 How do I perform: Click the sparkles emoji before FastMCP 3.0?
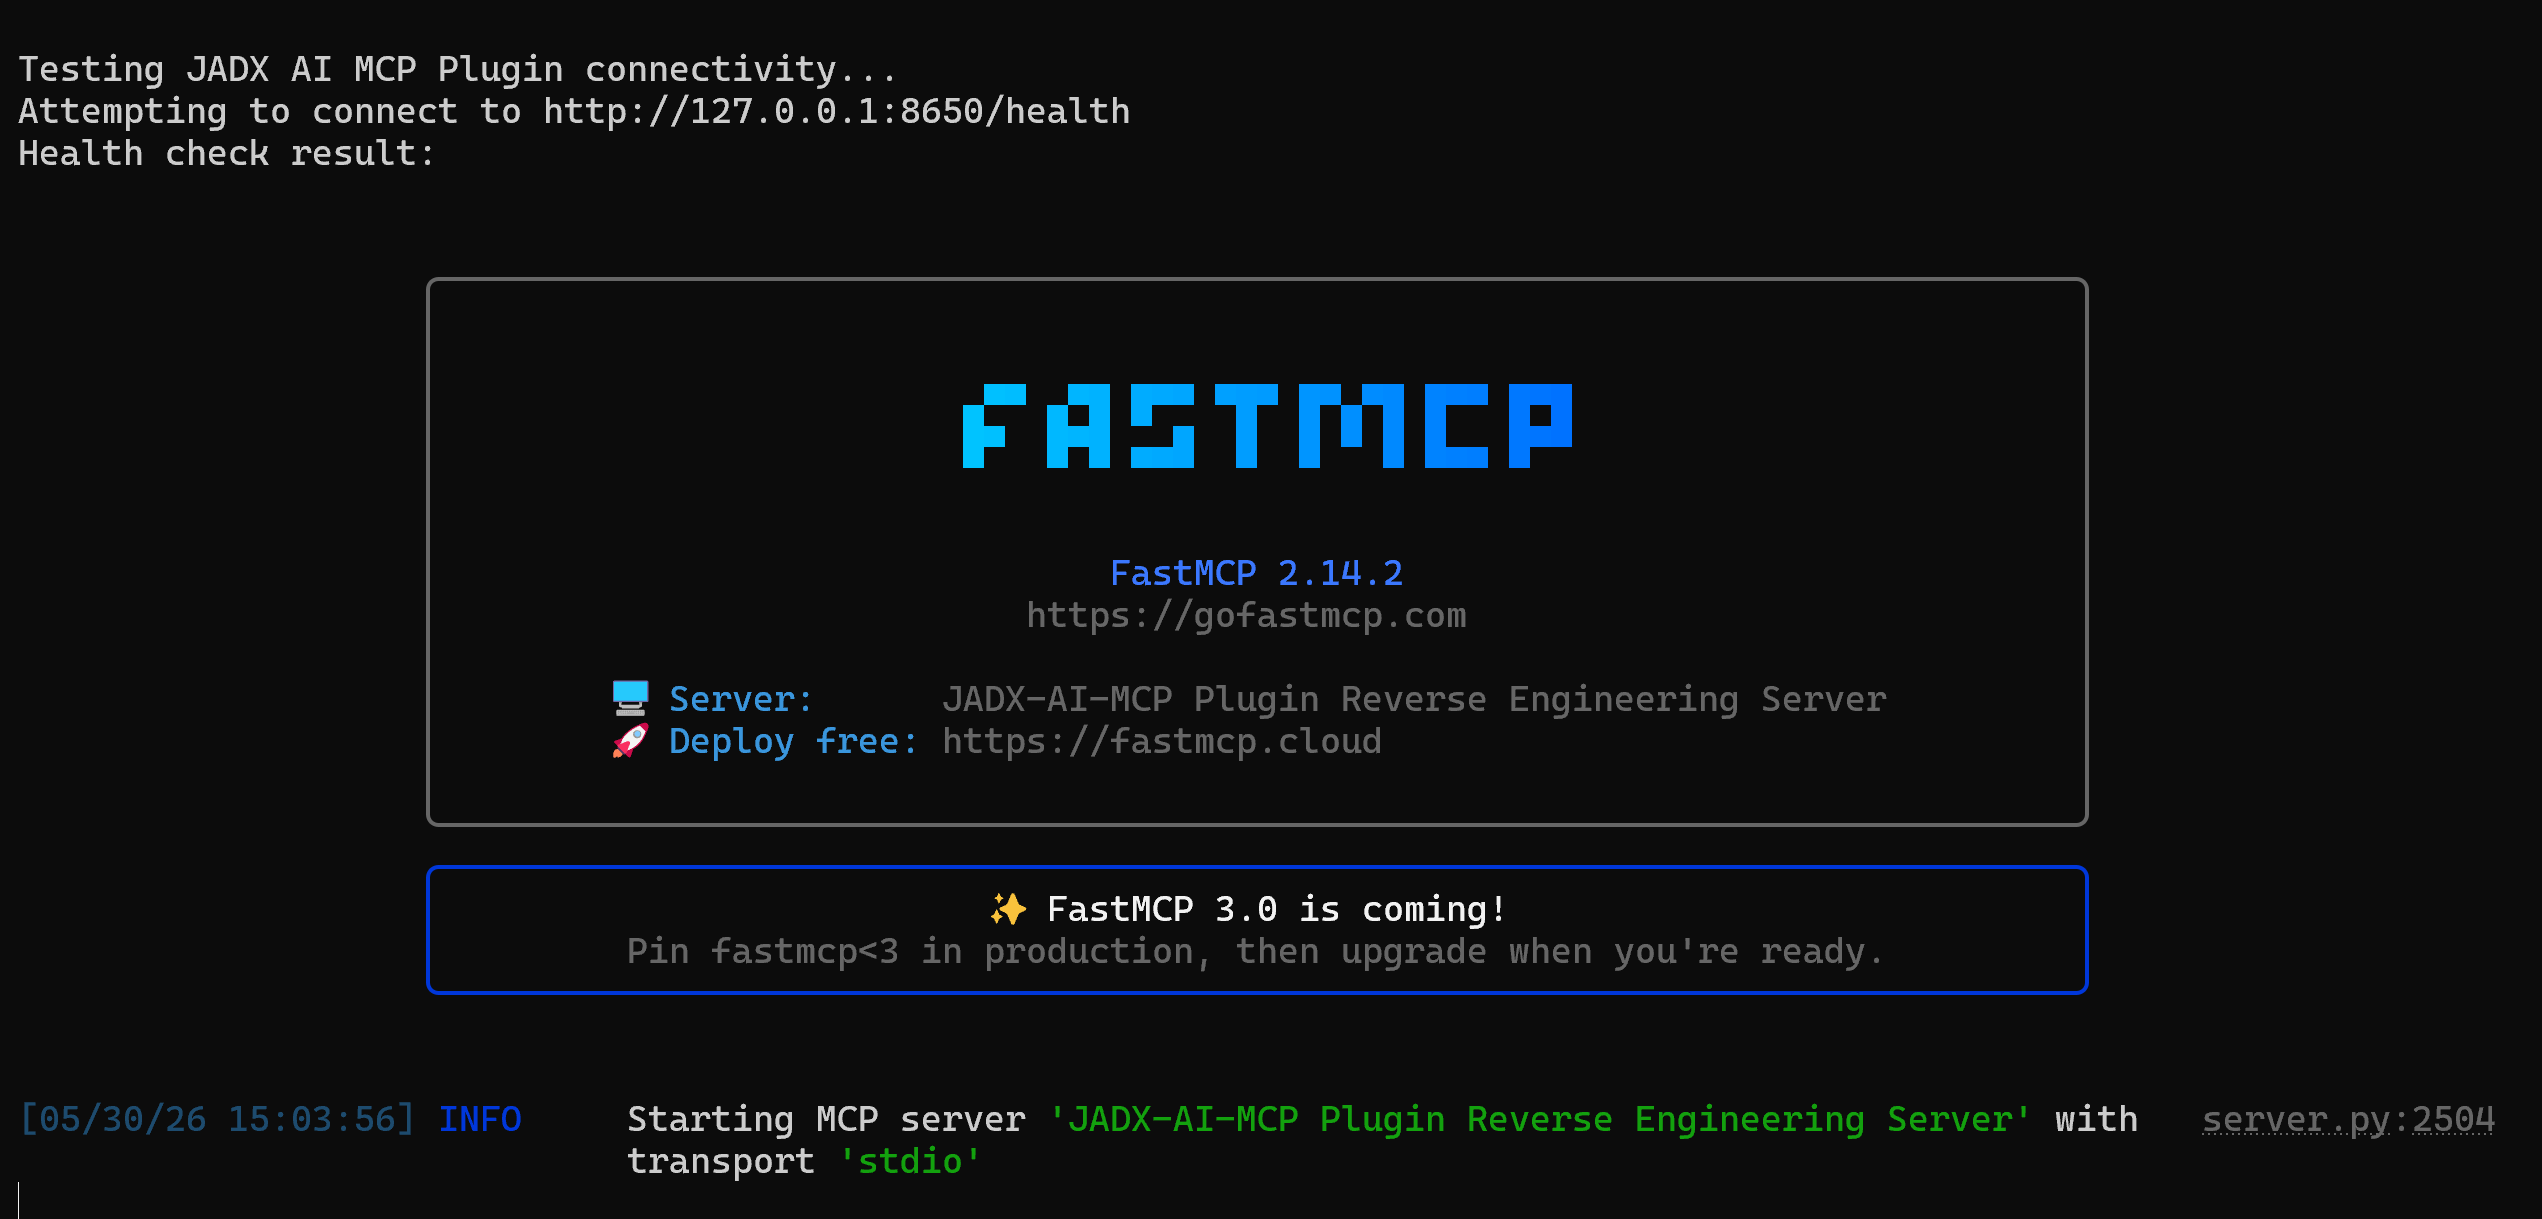1008,909
